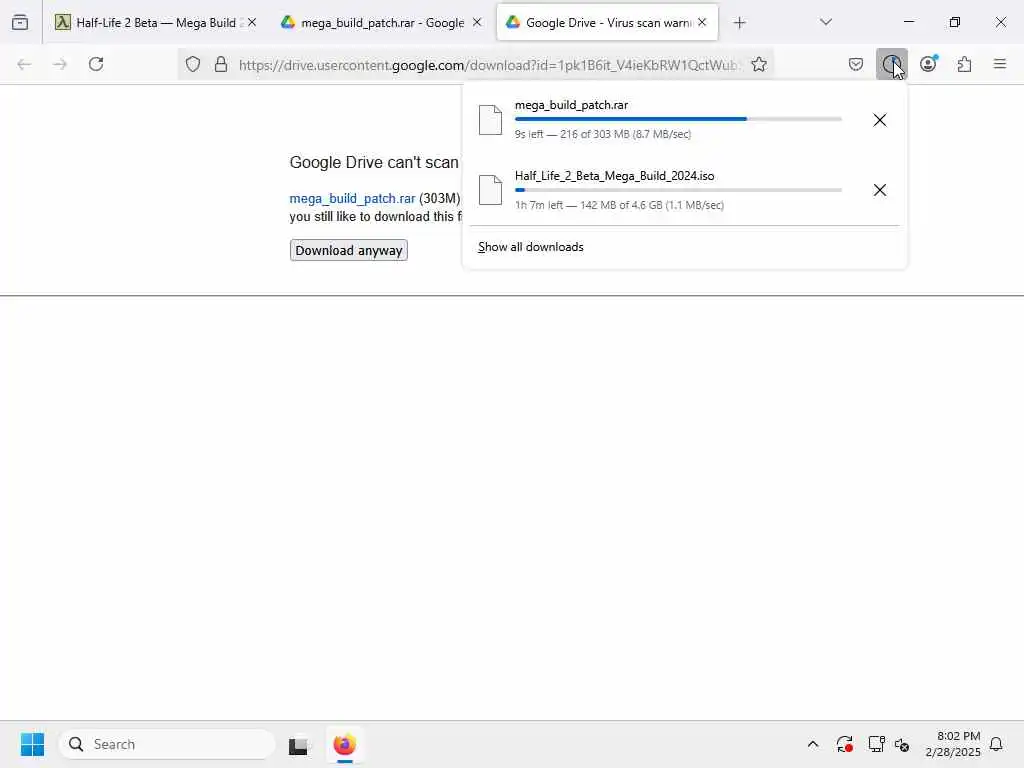Save page to Pocket
The height and width of the screenshot is (768, 1024).
tap(856, 64)
